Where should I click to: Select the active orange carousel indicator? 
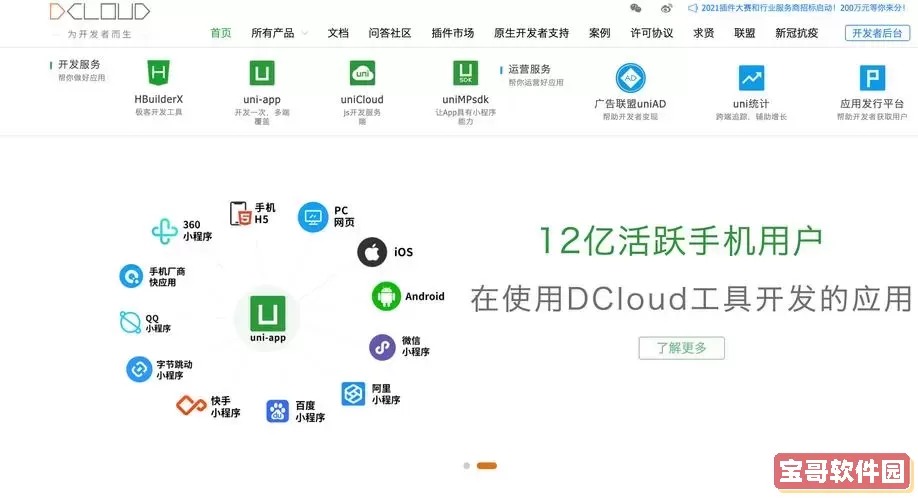pos(487,466)
